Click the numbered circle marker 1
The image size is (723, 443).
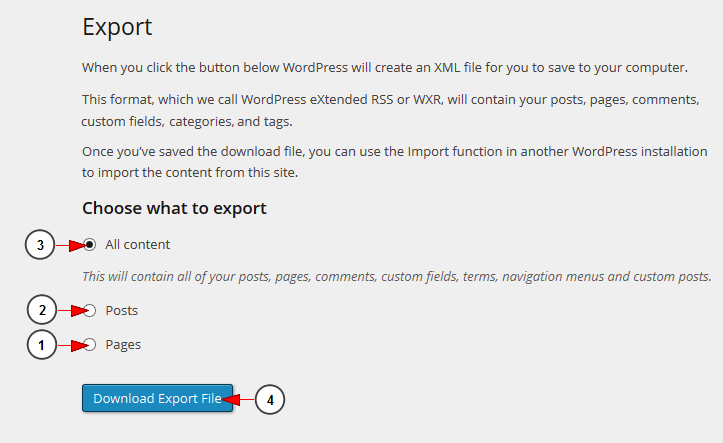click(x=41, y=345)
